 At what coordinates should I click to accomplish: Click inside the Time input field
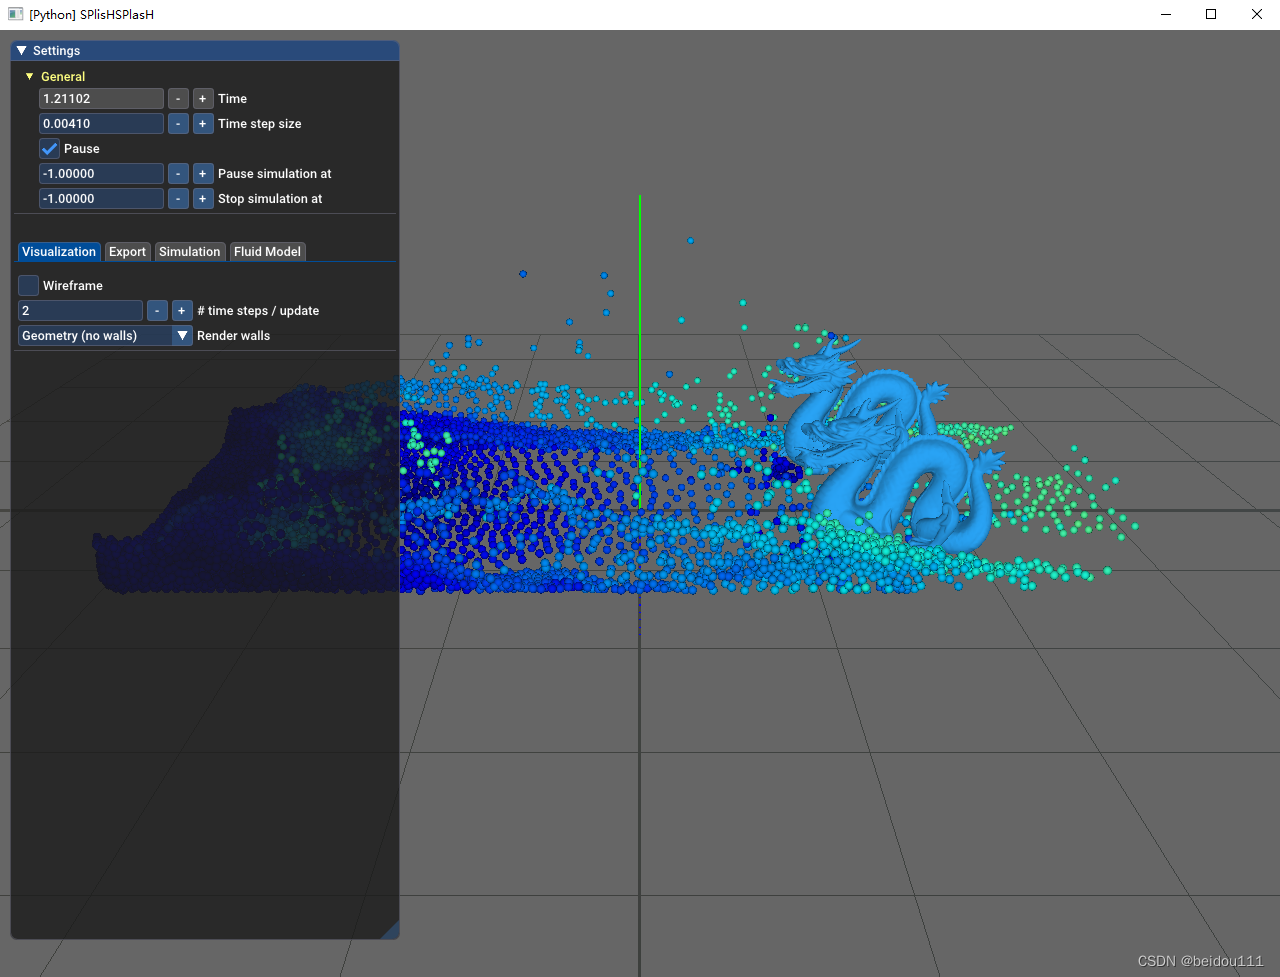click(x=100, y=98)
